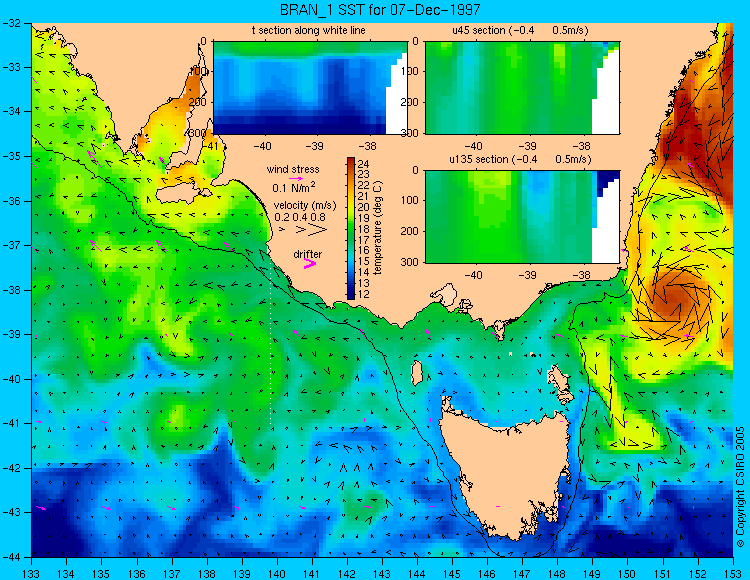
Task: Click the latitude axis label -32
Action: coord(11,23)
